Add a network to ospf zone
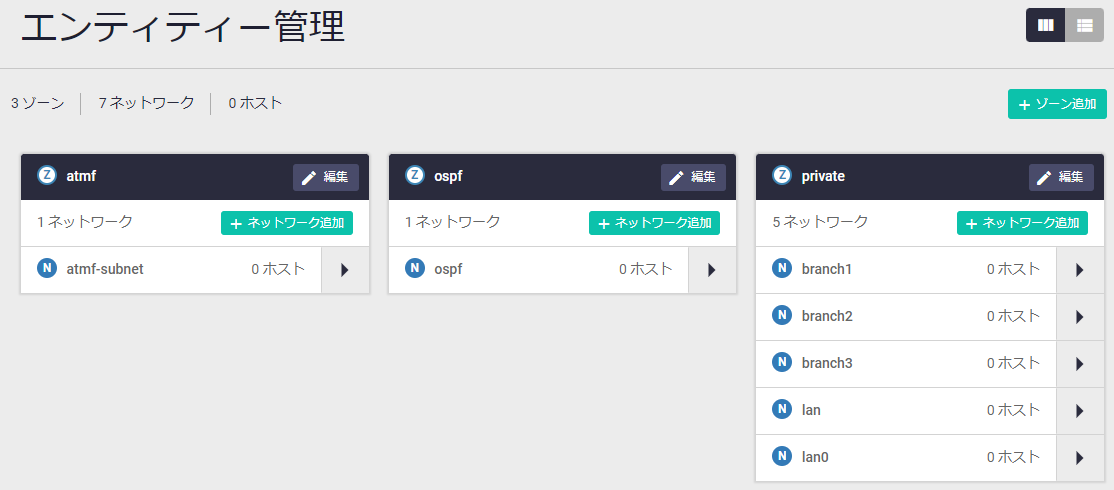The width and height of the screenshot is (1114, 490). pyautogui.click(x=654, y=223)
